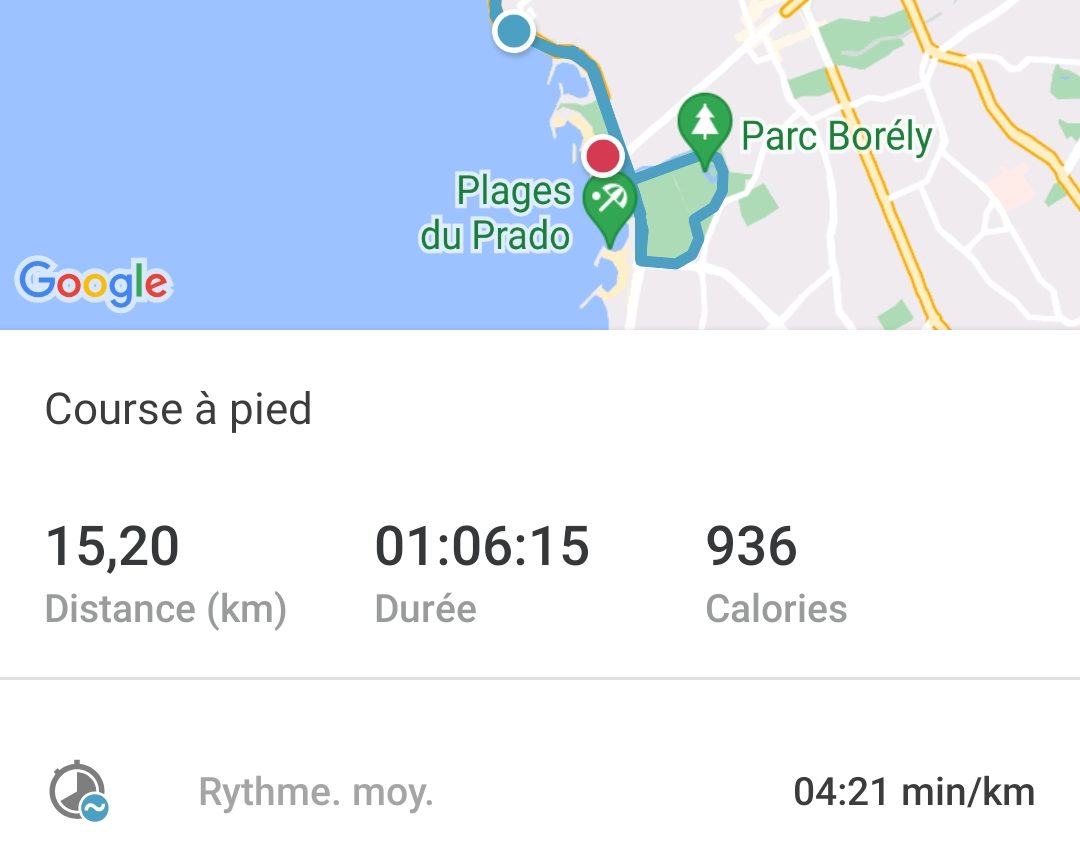Tap the Plages du Prado beach pin
The width and height of the screenshot is (1080, 860).
tap(610, 209)
